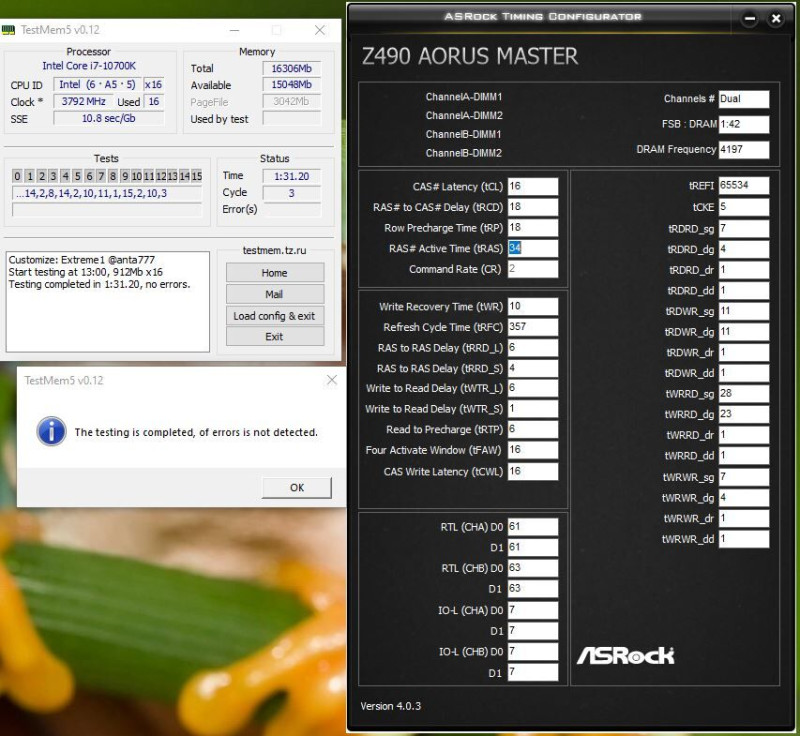This screenshot has height=736, width=800.
Task: Click the Command Rate (CR) field
Action: tap(533, 269)
